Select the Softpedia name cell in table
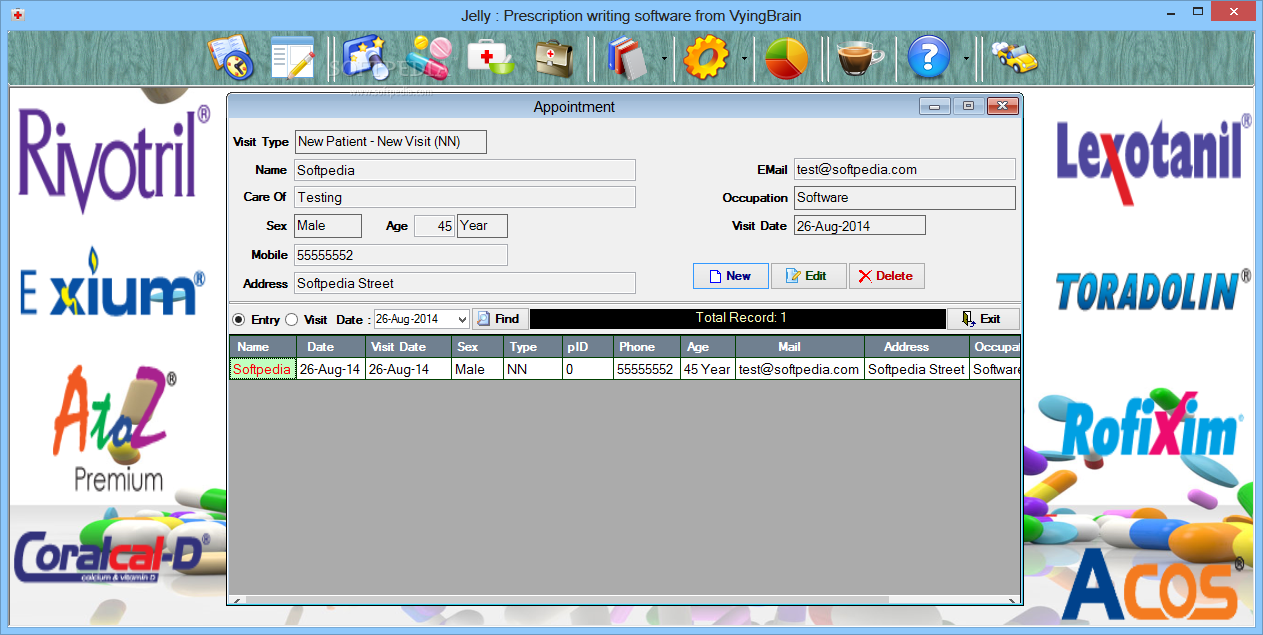 (x=263, y=369)
